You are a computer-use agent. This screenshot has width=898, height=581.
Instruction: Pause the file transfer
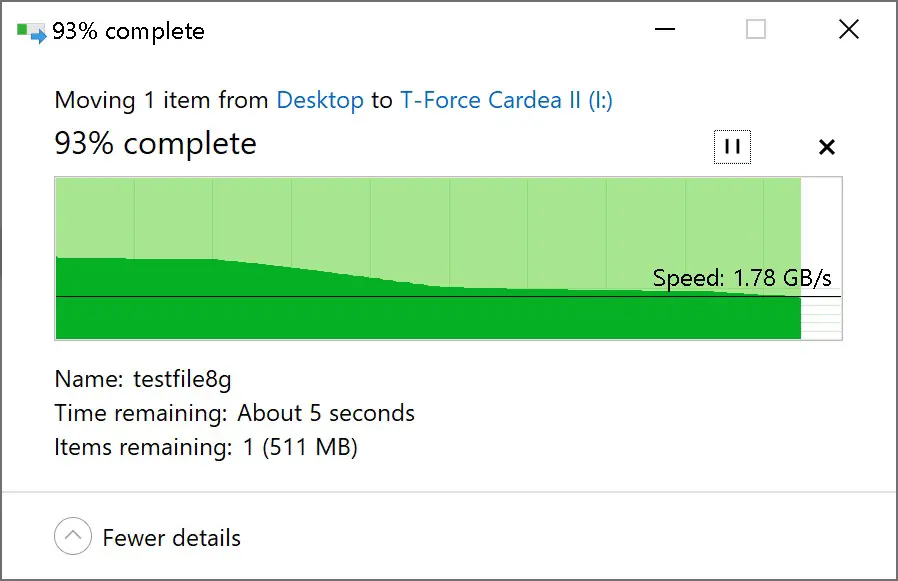732,147
